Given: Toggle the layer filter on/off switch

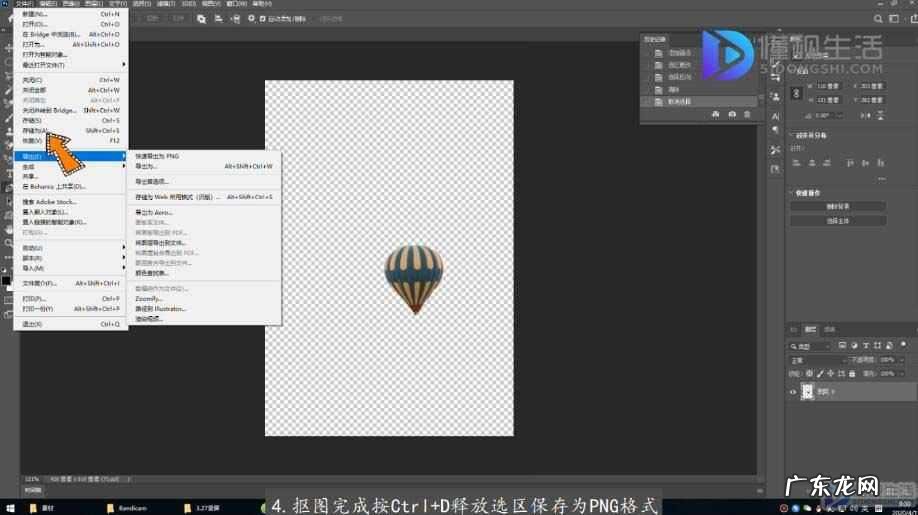Looking at the screenshot, I should click(x=904, y=344).
